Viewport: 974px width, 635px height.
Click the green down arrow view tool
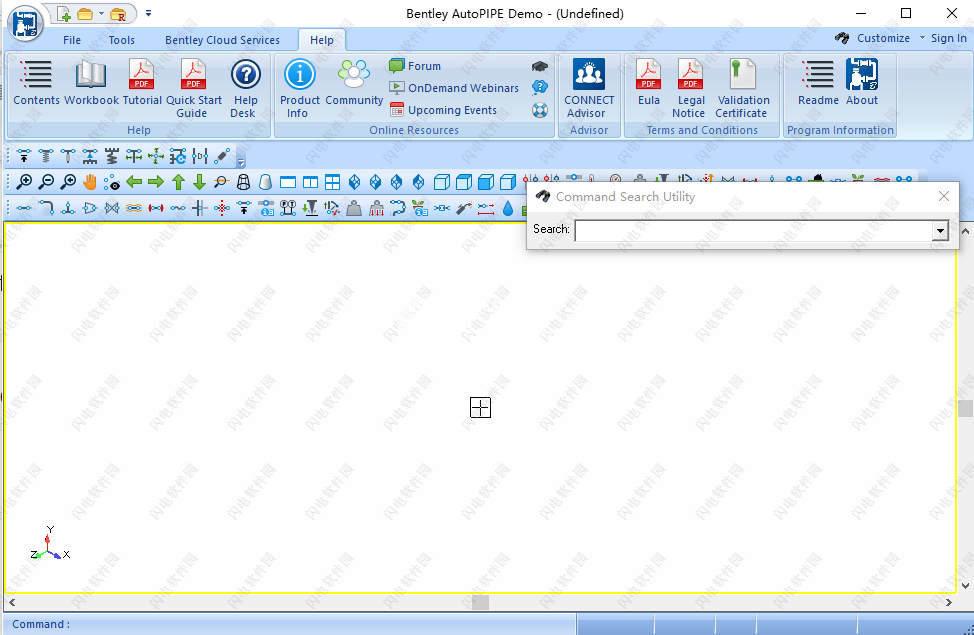click(199, 182)
